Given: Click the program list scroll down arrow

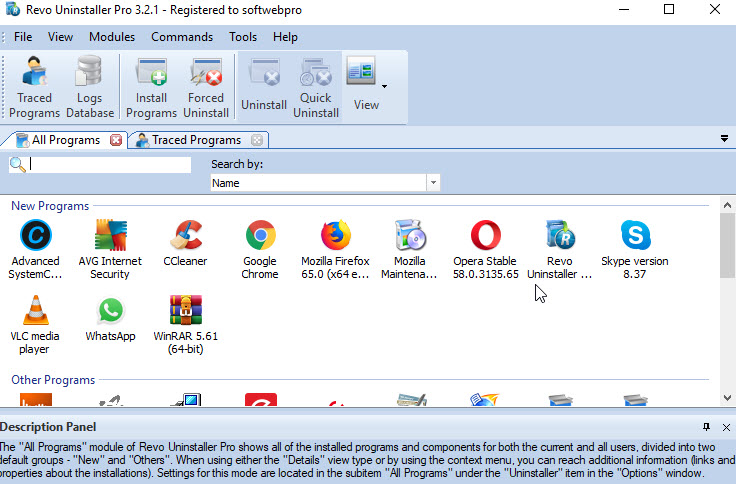Looking at the screenshot, I should pyautogui.click(x=727, y=398).
